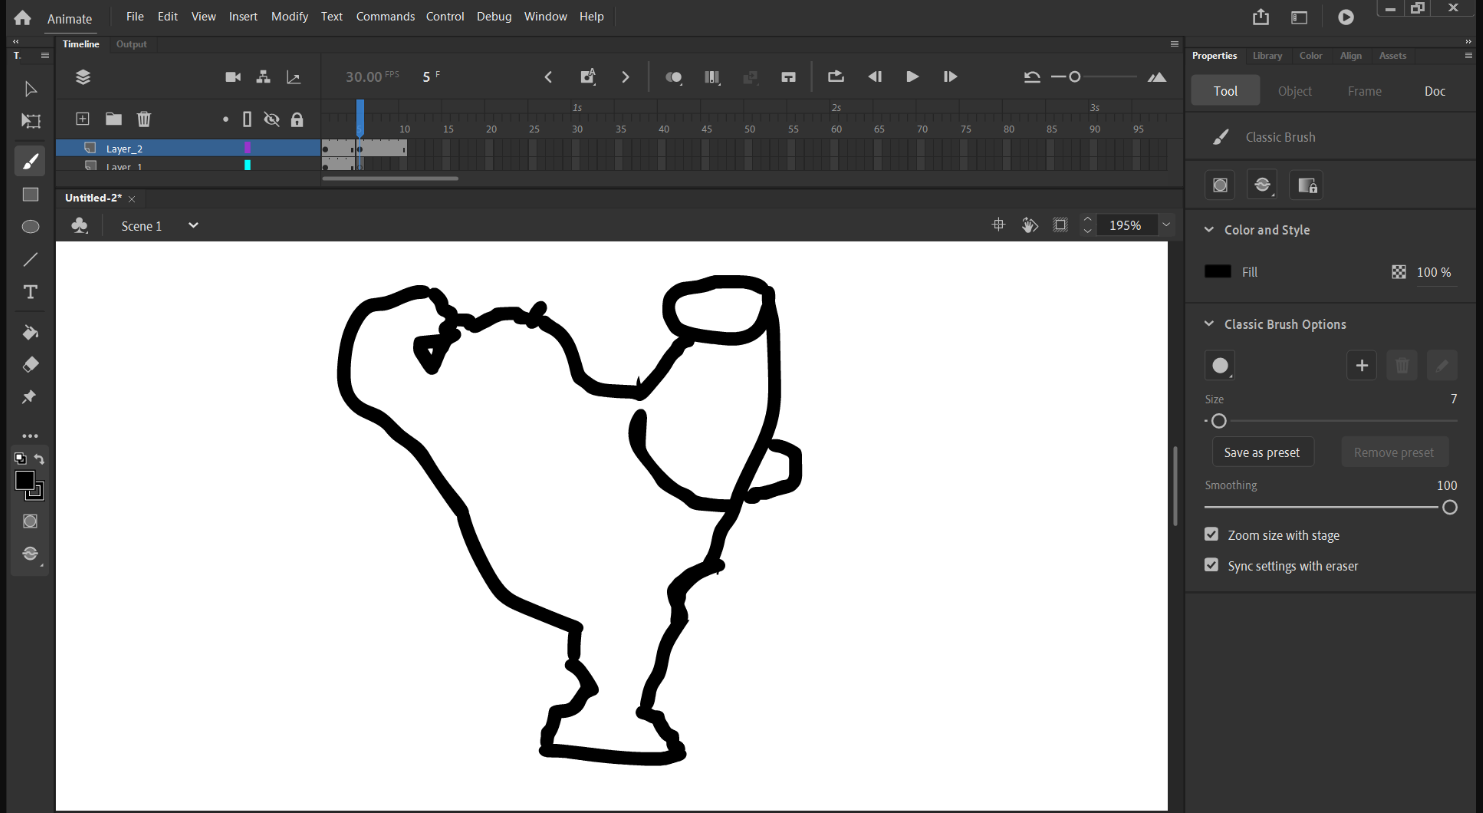Switch to the Frame properties tab
Screen dimensions: 1483x813
tap(1365, 91)
